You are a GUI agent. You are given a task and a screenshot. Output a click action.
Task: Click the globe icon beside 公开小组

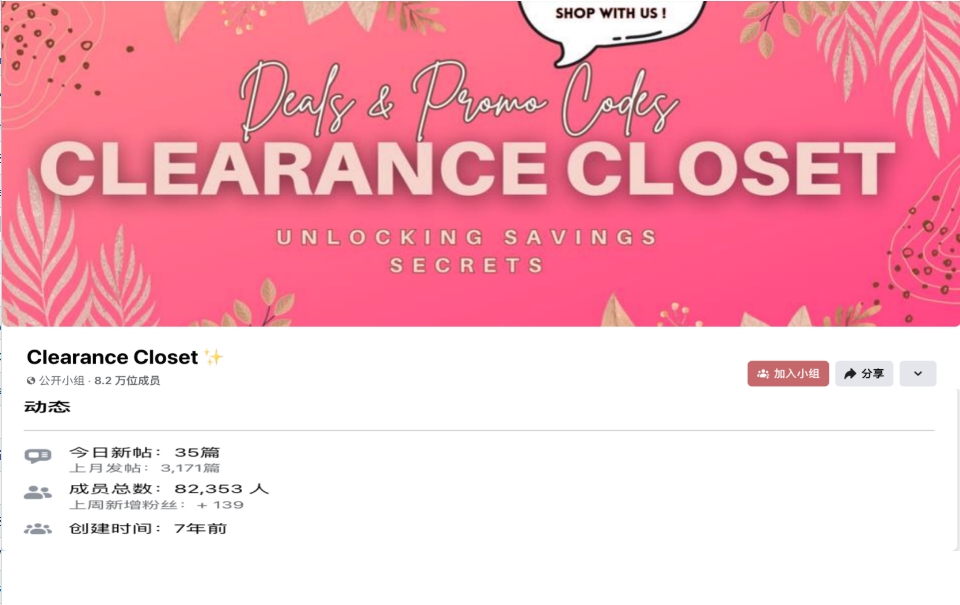[x=31, y=381]
